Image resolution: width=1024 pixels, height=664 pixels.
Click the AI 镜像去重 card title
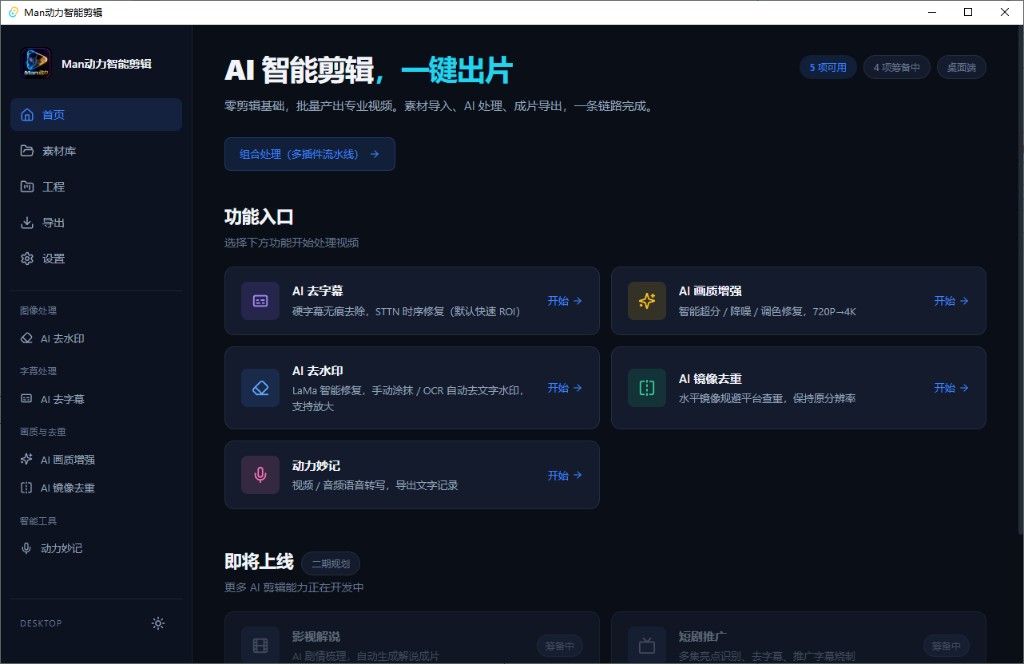point(710,379)
